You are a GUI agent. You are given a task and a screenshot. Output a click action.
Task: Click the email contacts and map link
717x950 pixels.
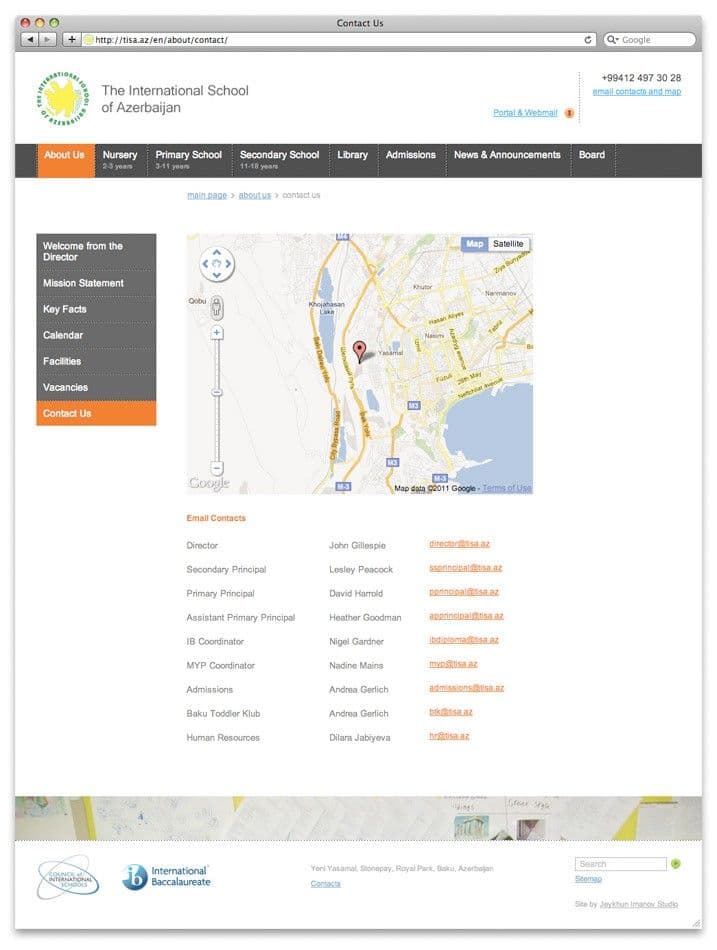tap(636, 91)
